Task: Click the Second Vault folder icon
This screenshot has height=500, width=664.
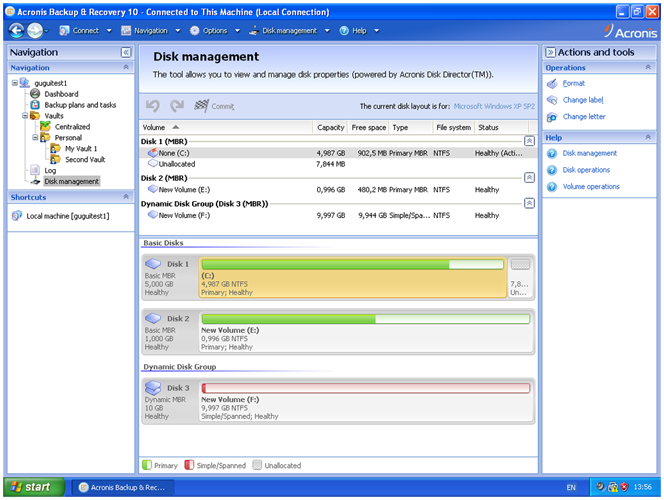Action: (55, 159)
